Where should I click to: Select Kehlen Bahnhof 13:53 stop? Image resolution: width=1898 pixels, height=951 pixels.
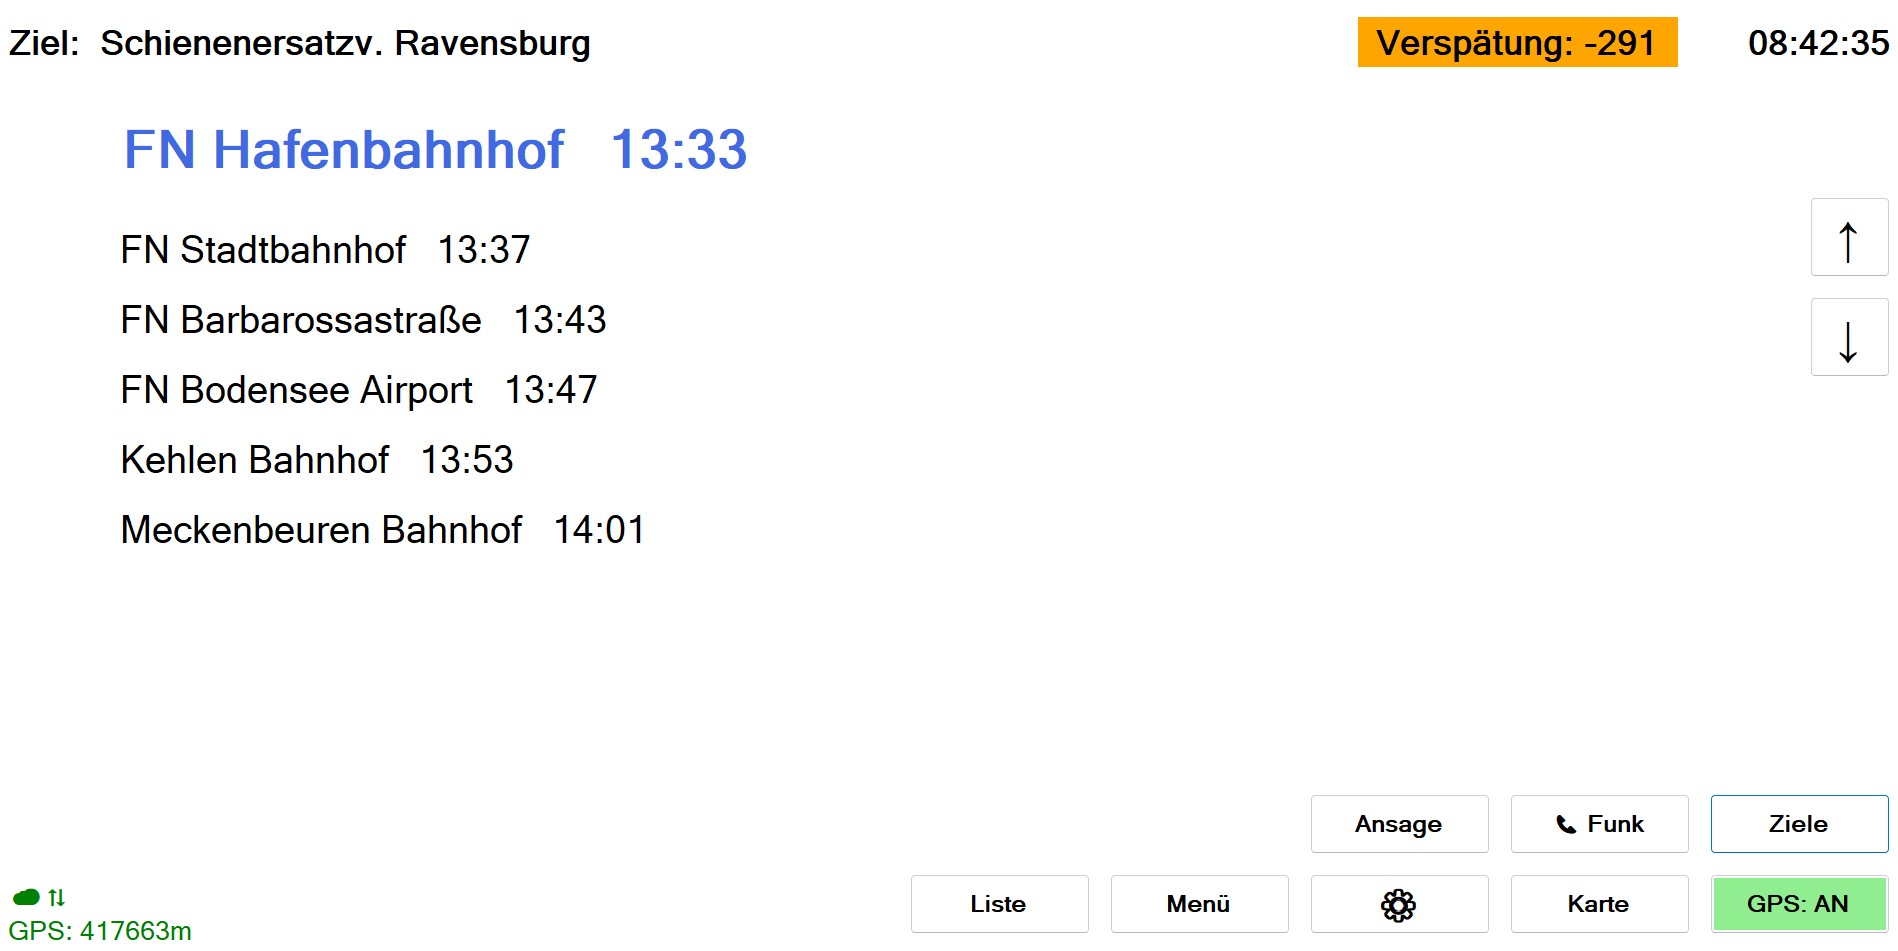click(316, 460)
